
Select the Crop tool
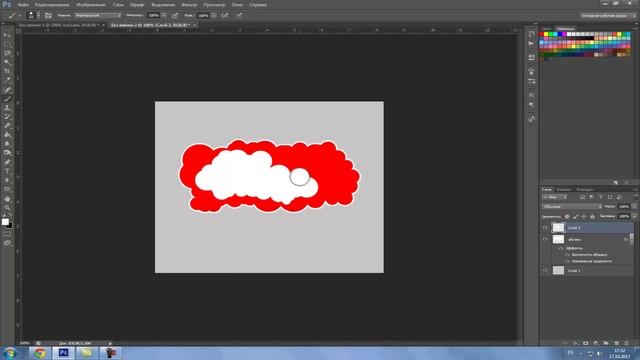pos(7,71)
